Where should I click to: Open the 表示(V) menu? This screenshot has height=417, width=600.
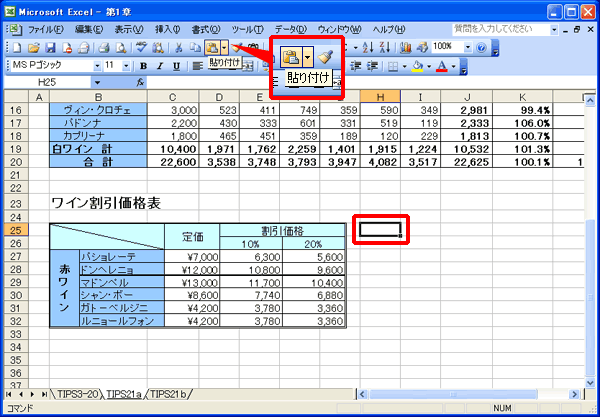point(129,29)
